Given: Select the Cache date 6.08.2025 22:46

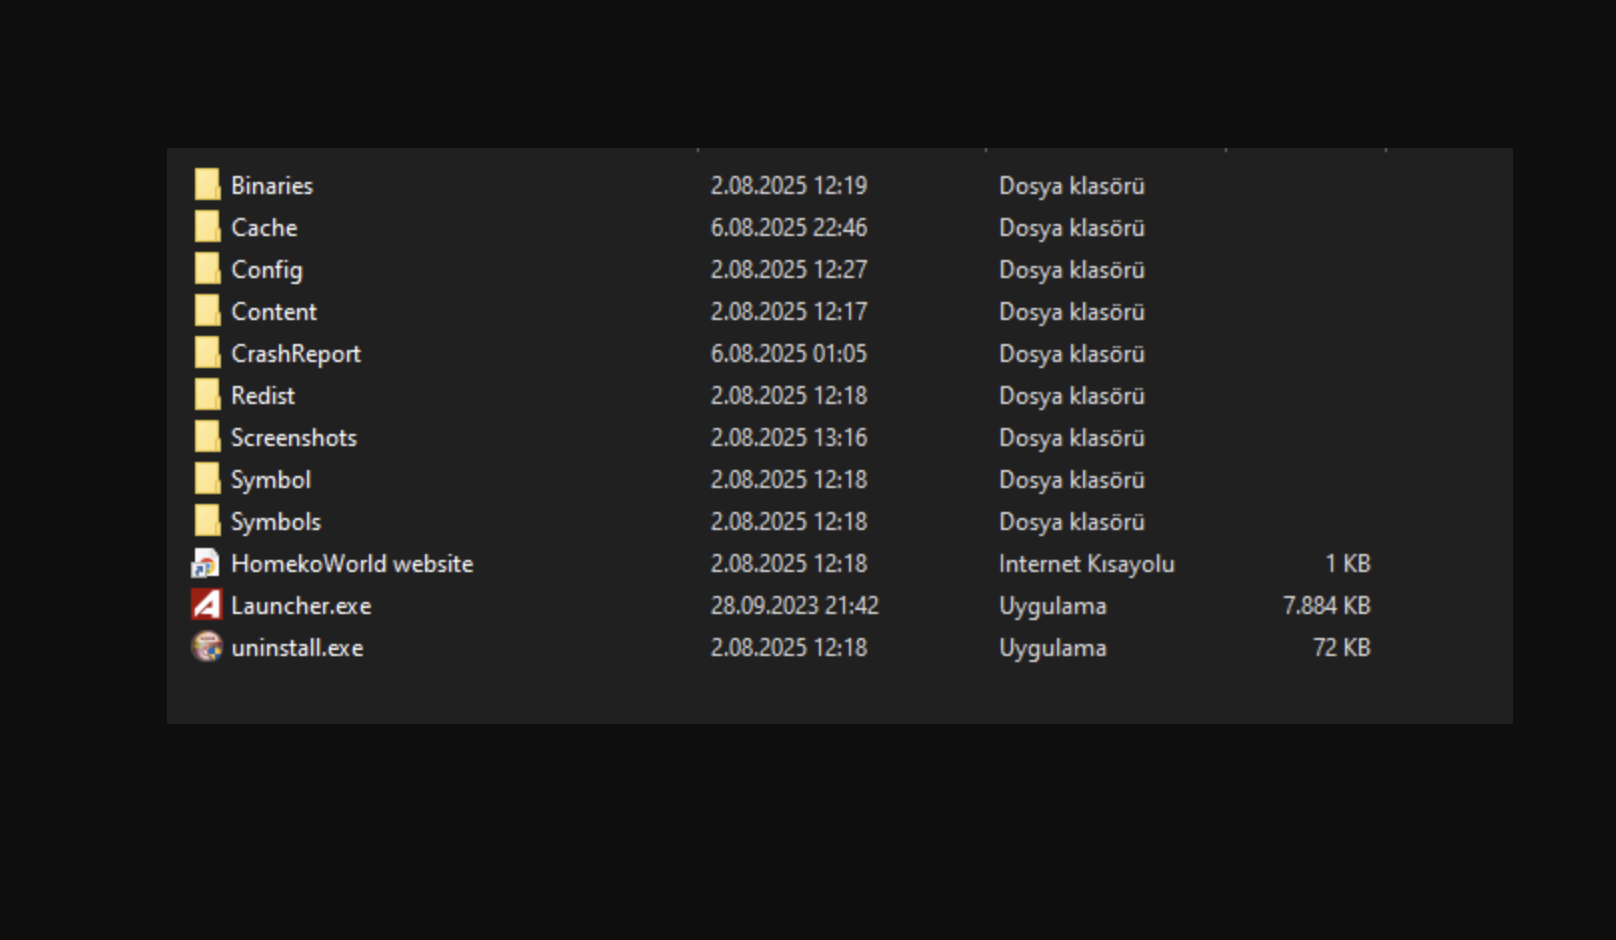Looking at the screenshot, I should click(x=789, y=228).
